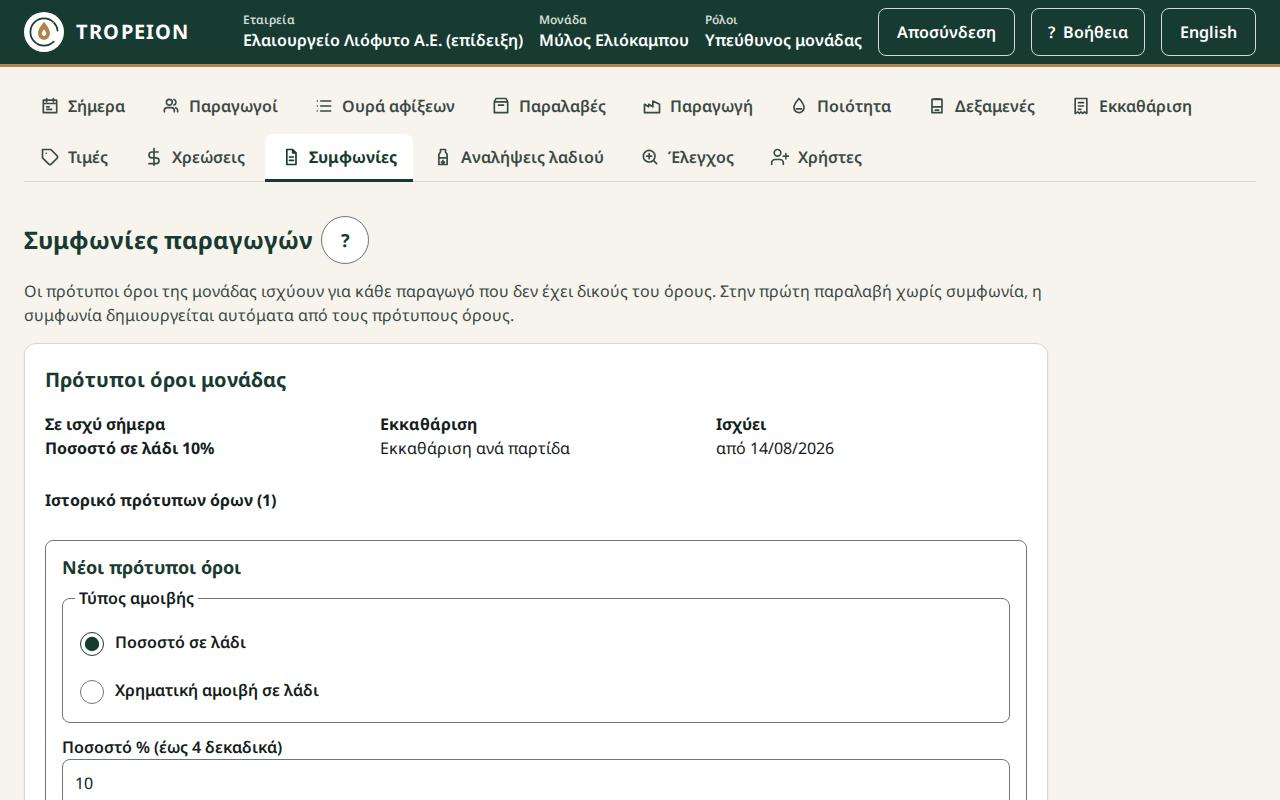The width and height of the screenshot is (1280, 800).
Task: Click the Εκκαθάριση receipt icon
Action: tap(1081, 106)
